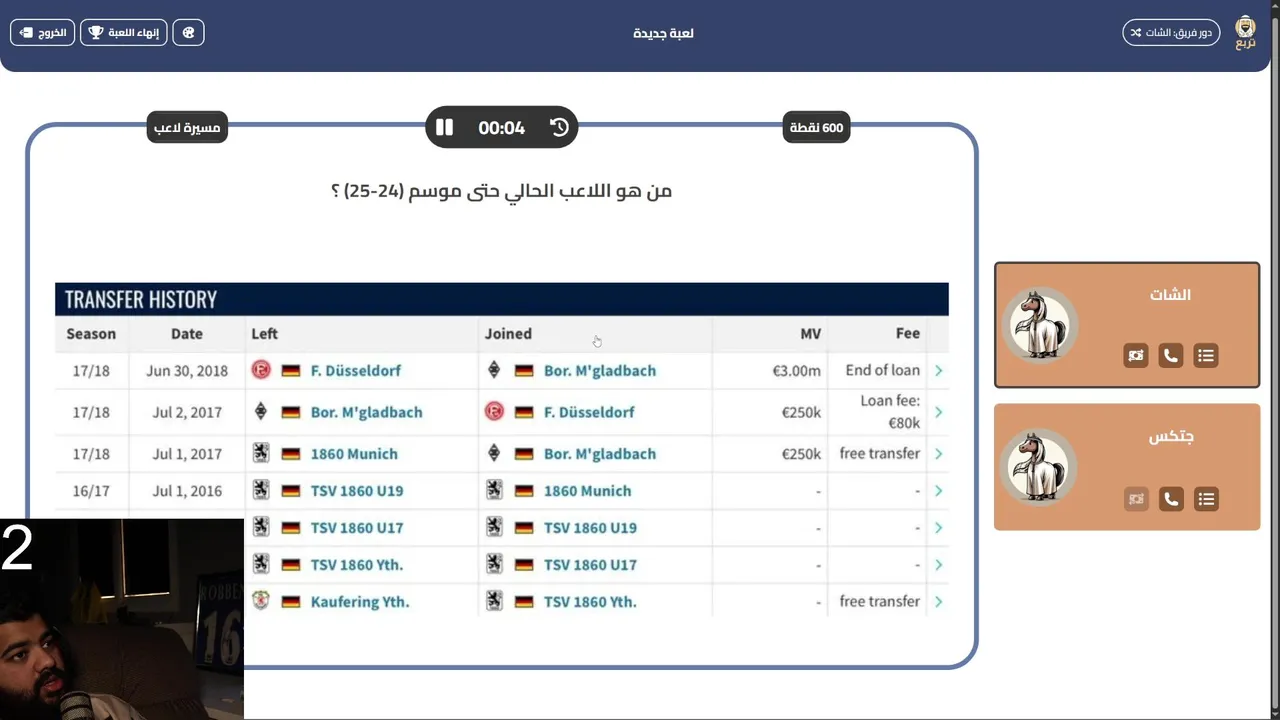Click Gladbach crest in the Jul 2, 2017 row
This screenshot has width=1280, height=720.
pyautogui.click(x=261, y=411)
